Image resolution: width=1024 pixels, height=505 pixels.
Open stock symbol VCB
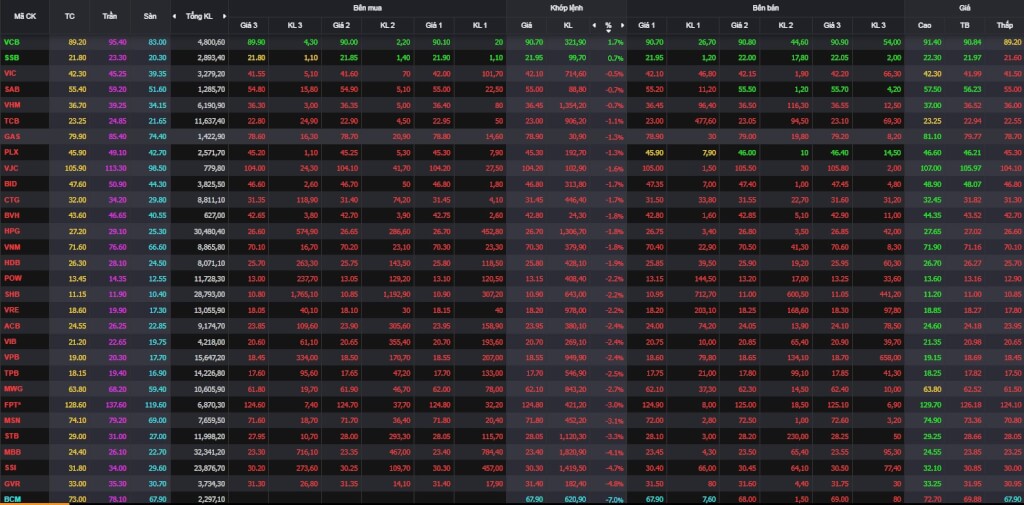click(x=11, y=42)
